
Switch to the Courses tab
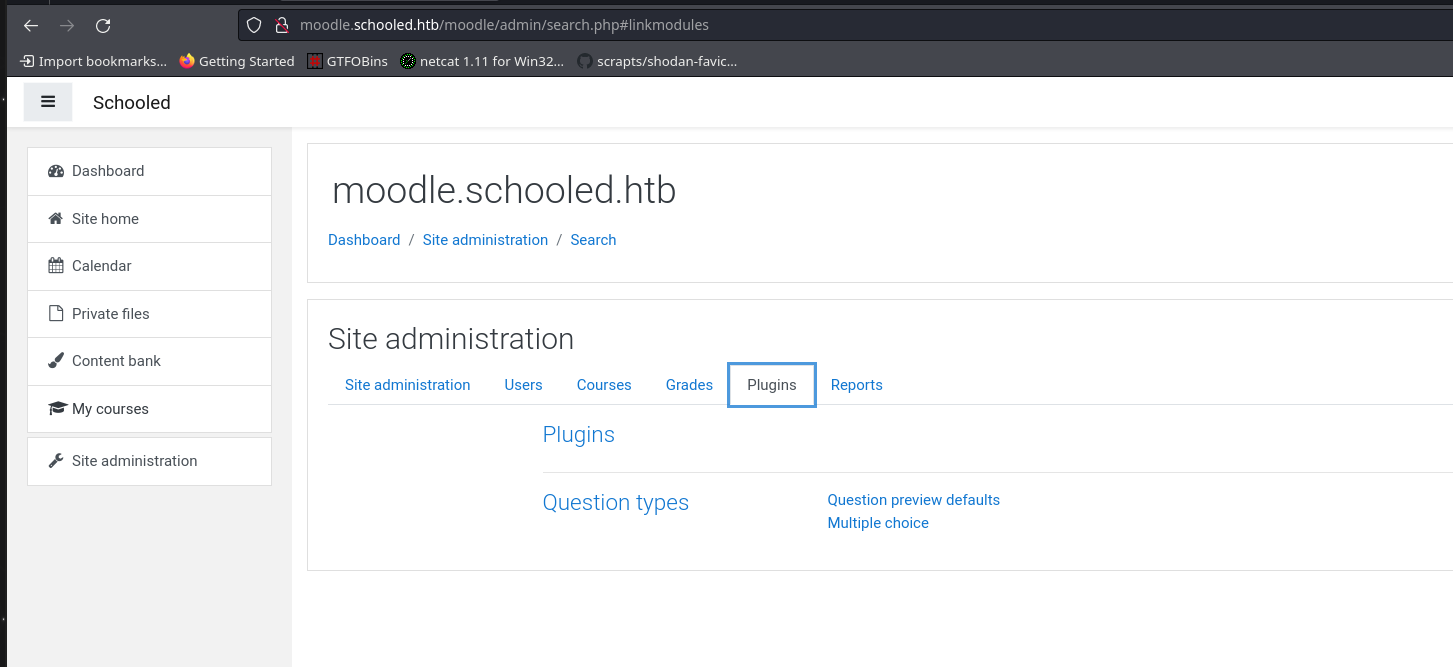[604, 385]
